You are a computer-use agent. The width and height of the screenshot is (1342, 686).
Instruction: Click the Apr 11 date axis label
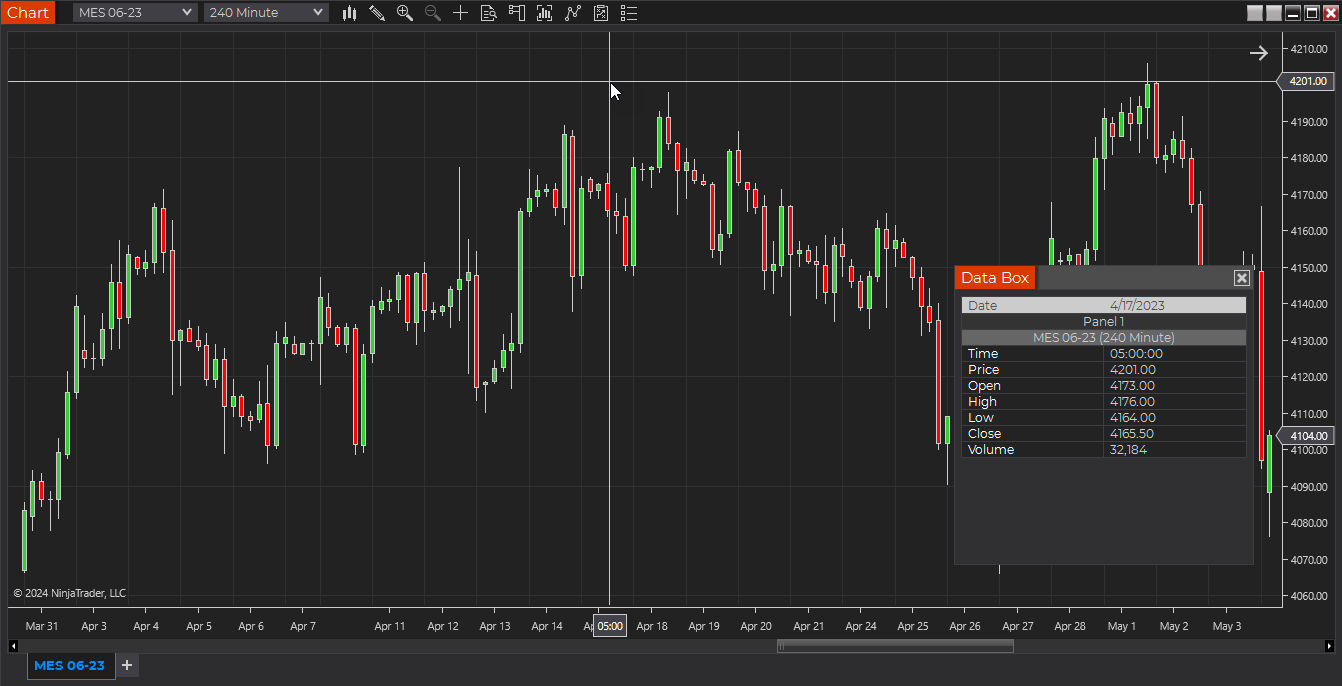click(x=390, y=626)
